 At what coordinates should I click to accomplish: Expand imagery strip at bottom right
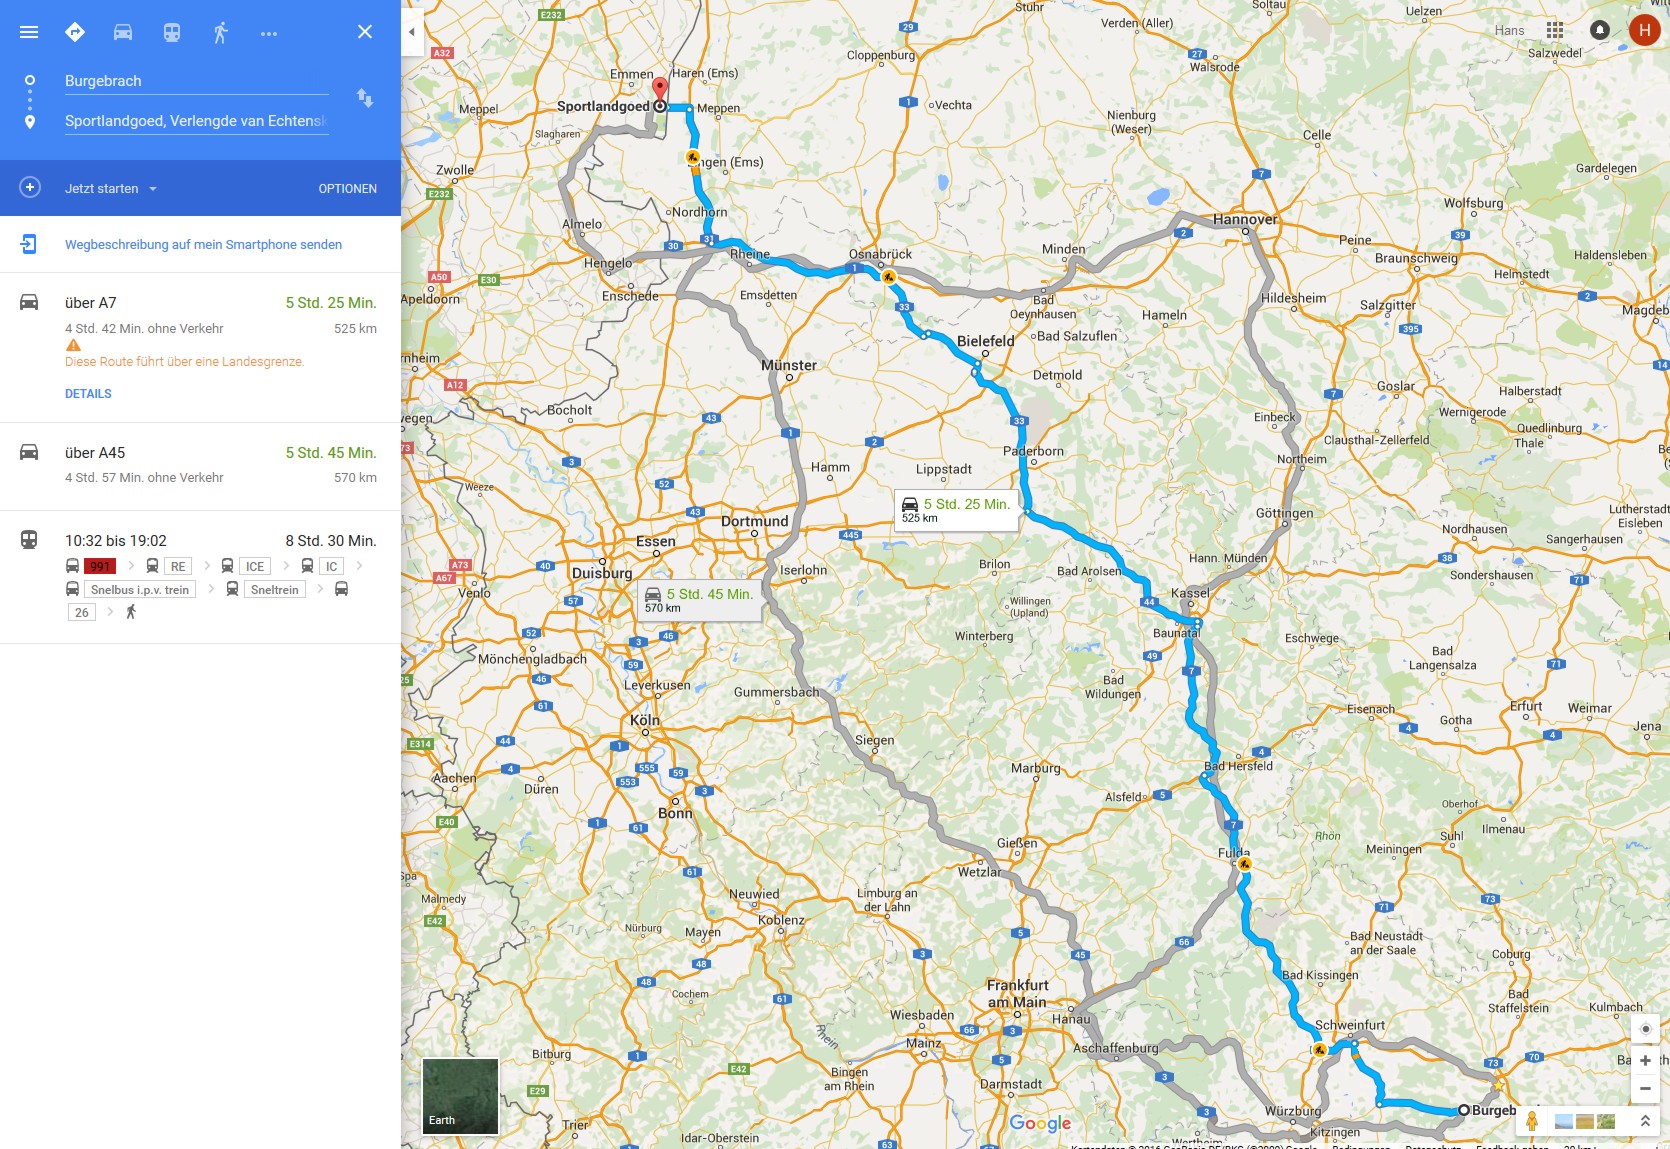1645,1122
